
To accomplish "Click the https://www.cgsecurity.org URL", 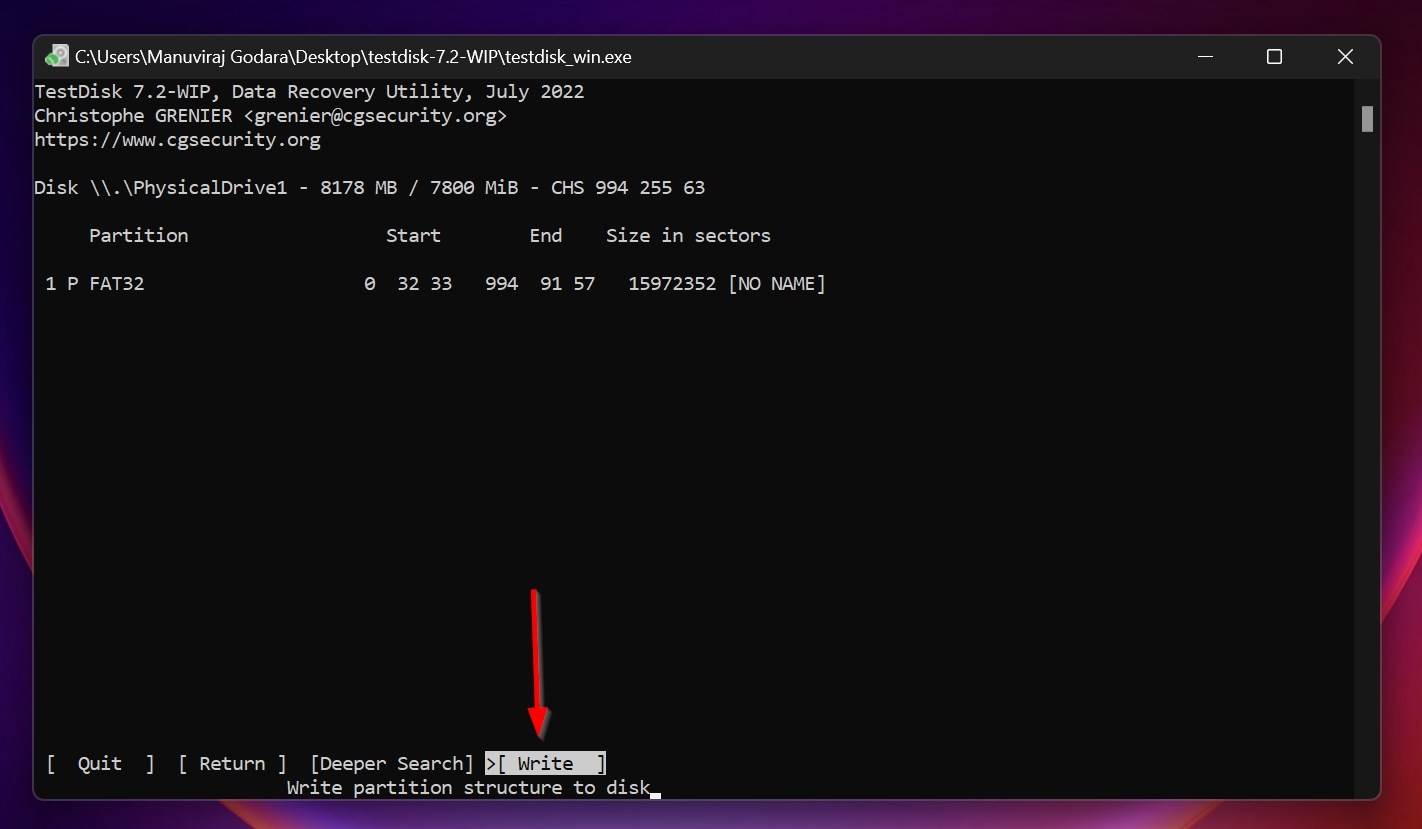I will pos(178,140).
